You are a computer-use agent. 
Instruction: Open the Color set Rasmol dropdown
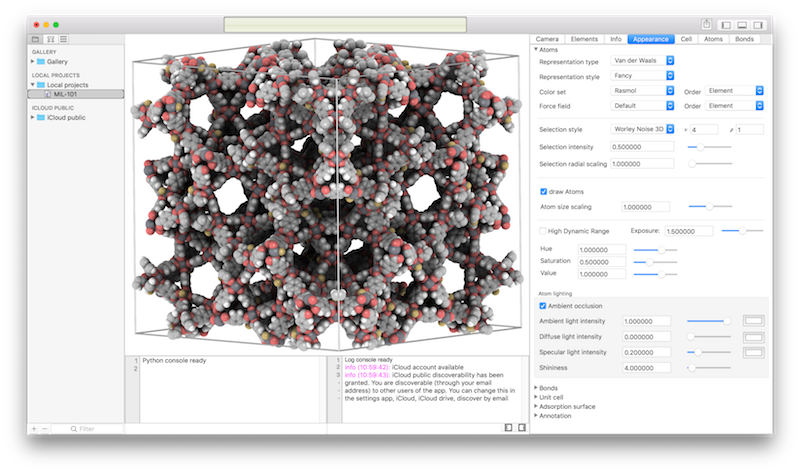click(642, 90)
